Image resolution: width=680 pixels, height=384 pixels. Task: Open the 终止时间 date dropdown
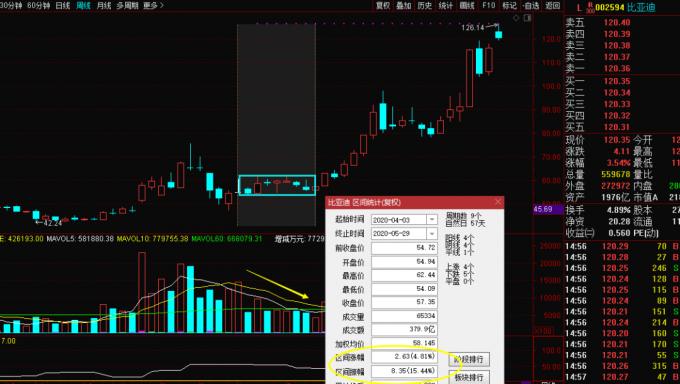coord(432,234)
